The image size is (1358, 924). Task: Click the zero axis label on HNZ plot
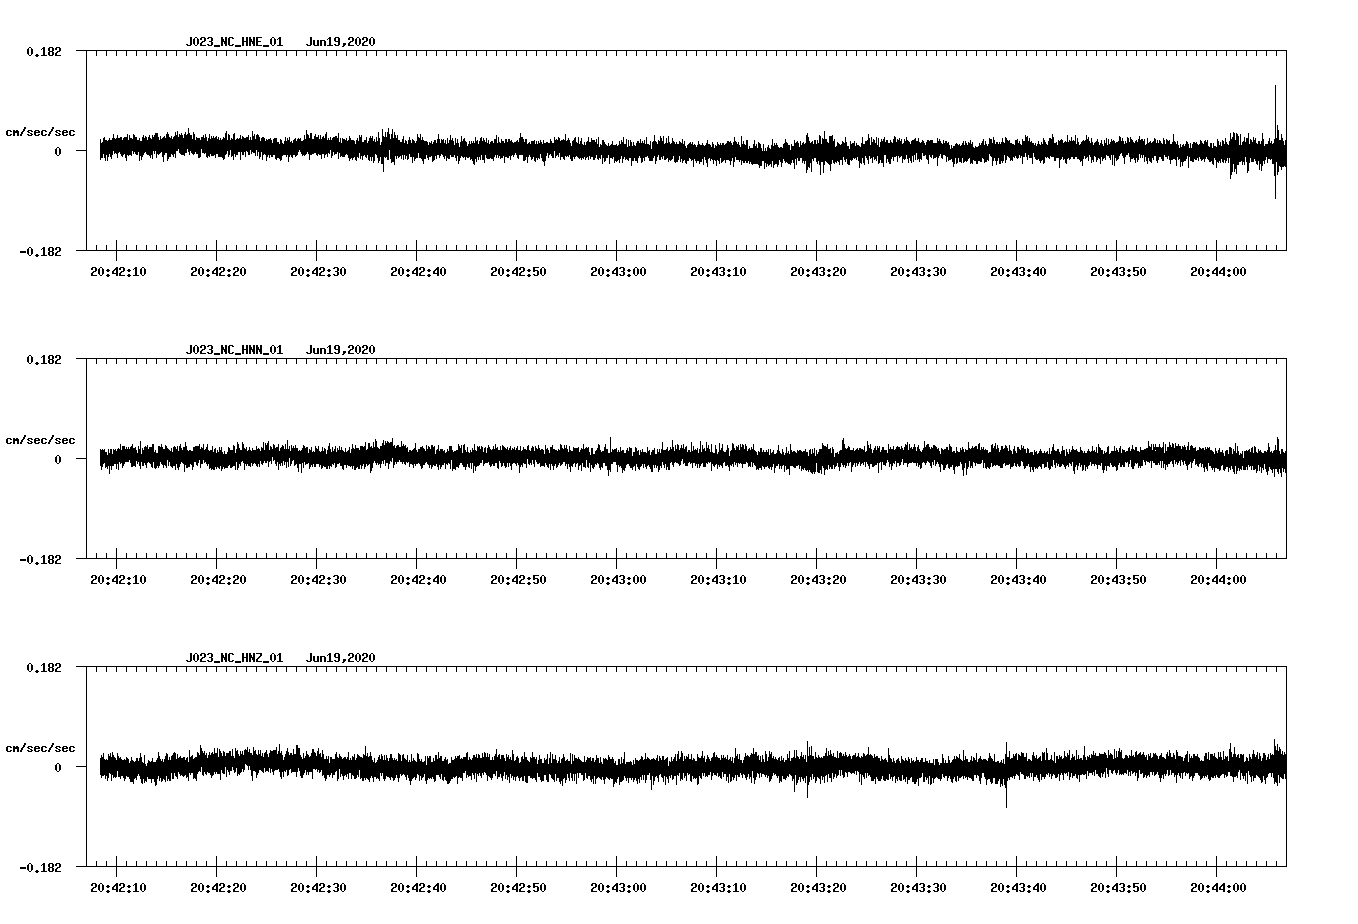click(x=58, y=767)
